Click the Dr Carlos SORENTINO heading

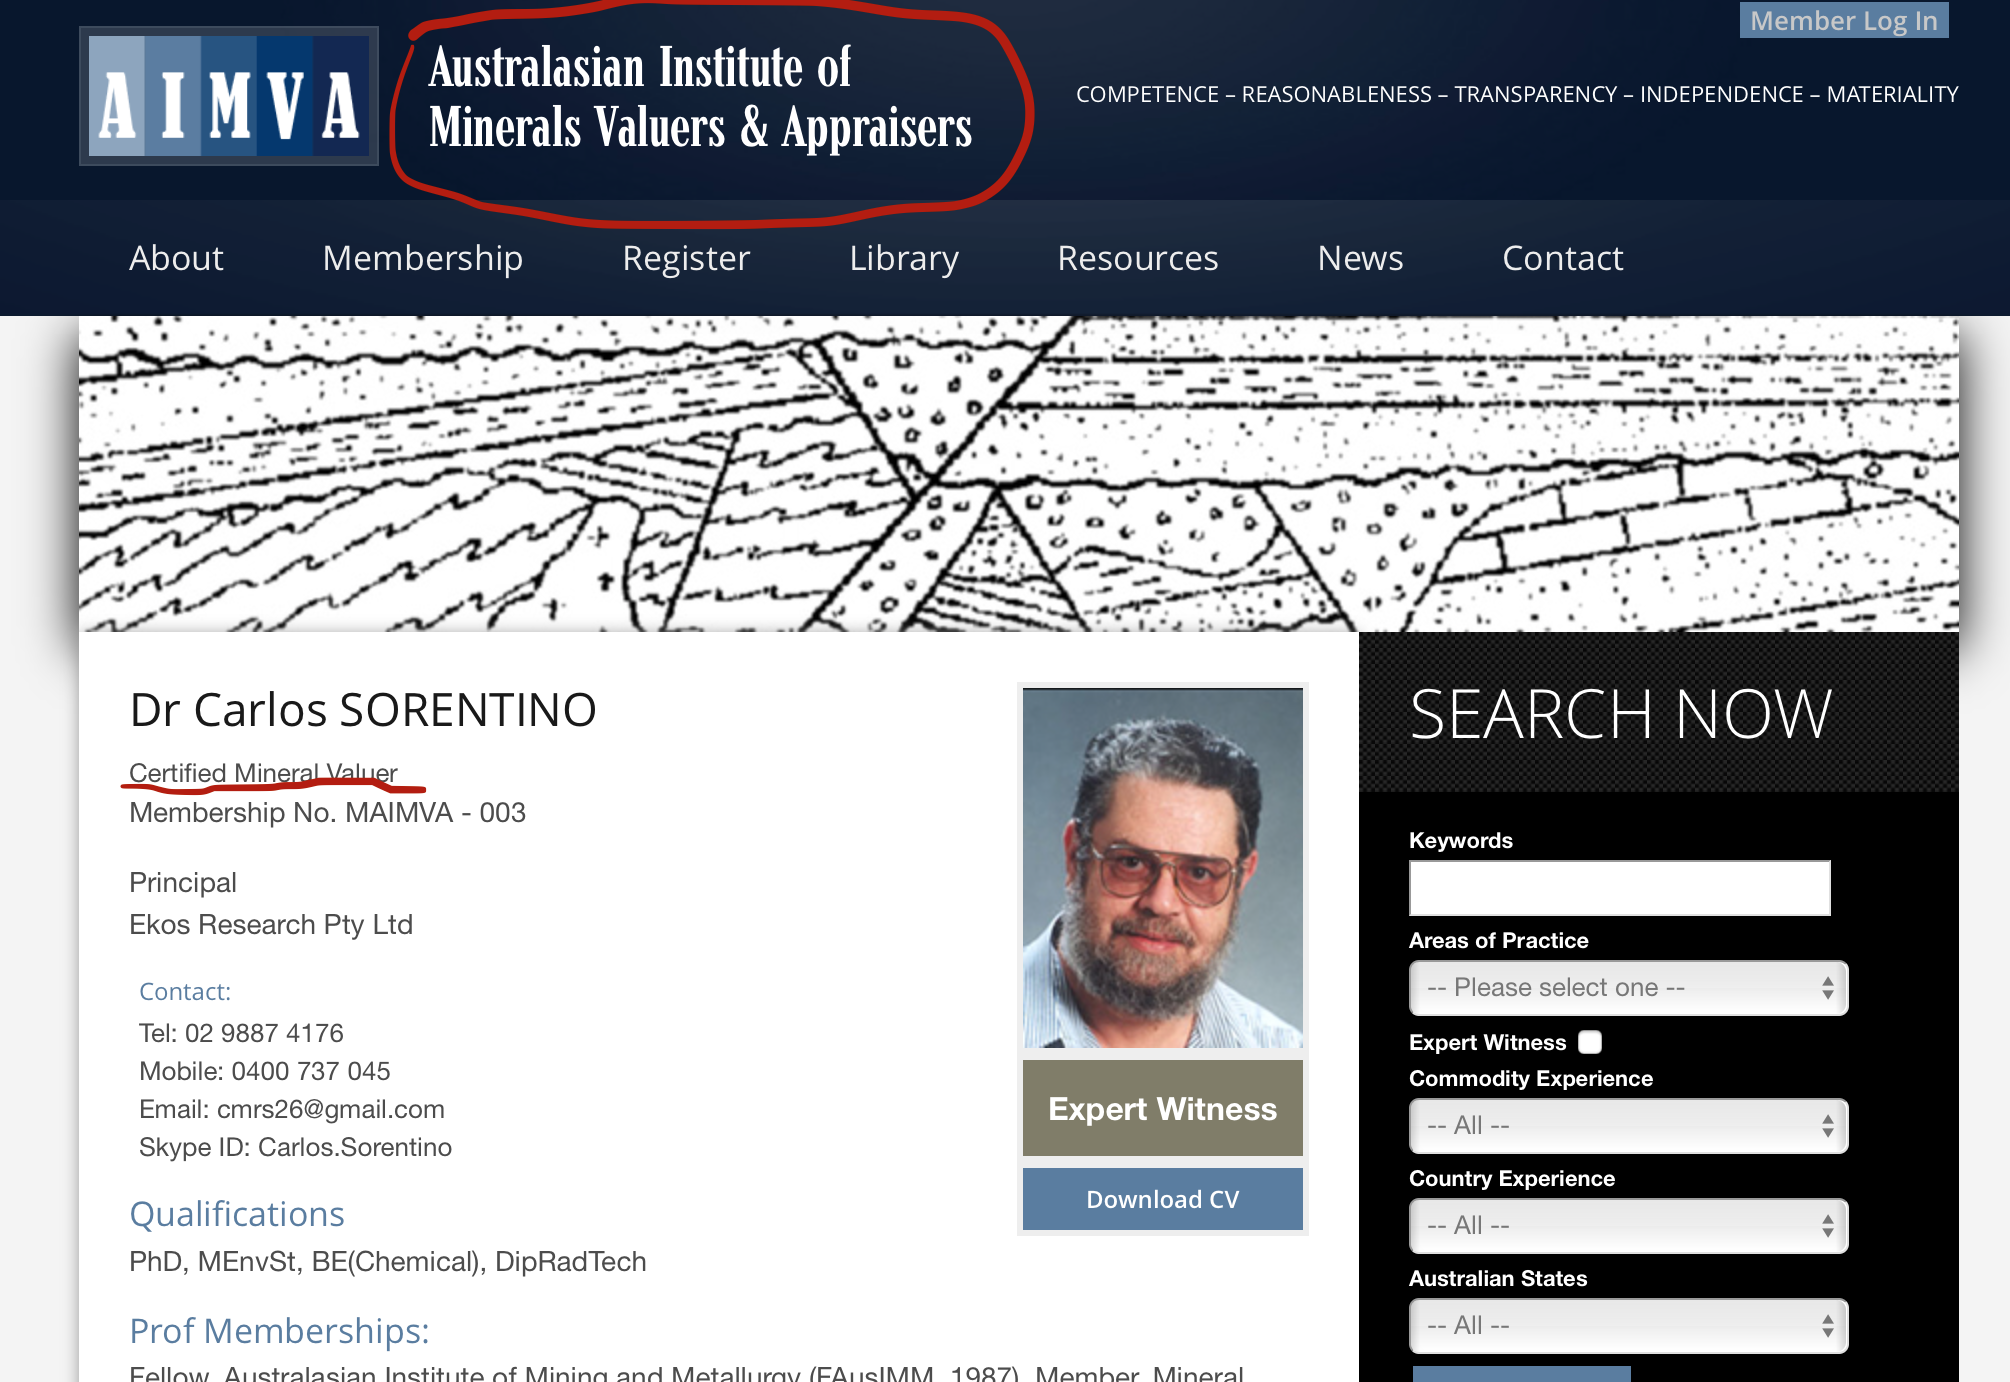tap(363, 710)
